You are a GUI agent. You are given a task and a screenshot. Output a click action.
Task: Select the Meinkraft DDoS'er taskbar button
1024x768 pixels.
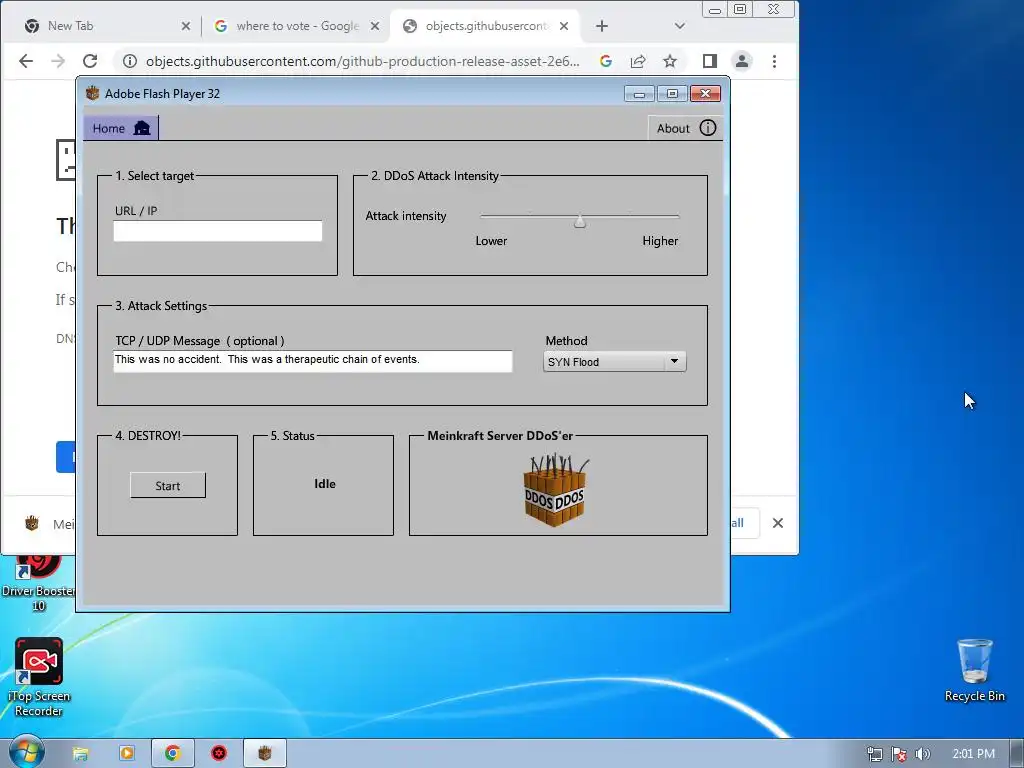264,754
